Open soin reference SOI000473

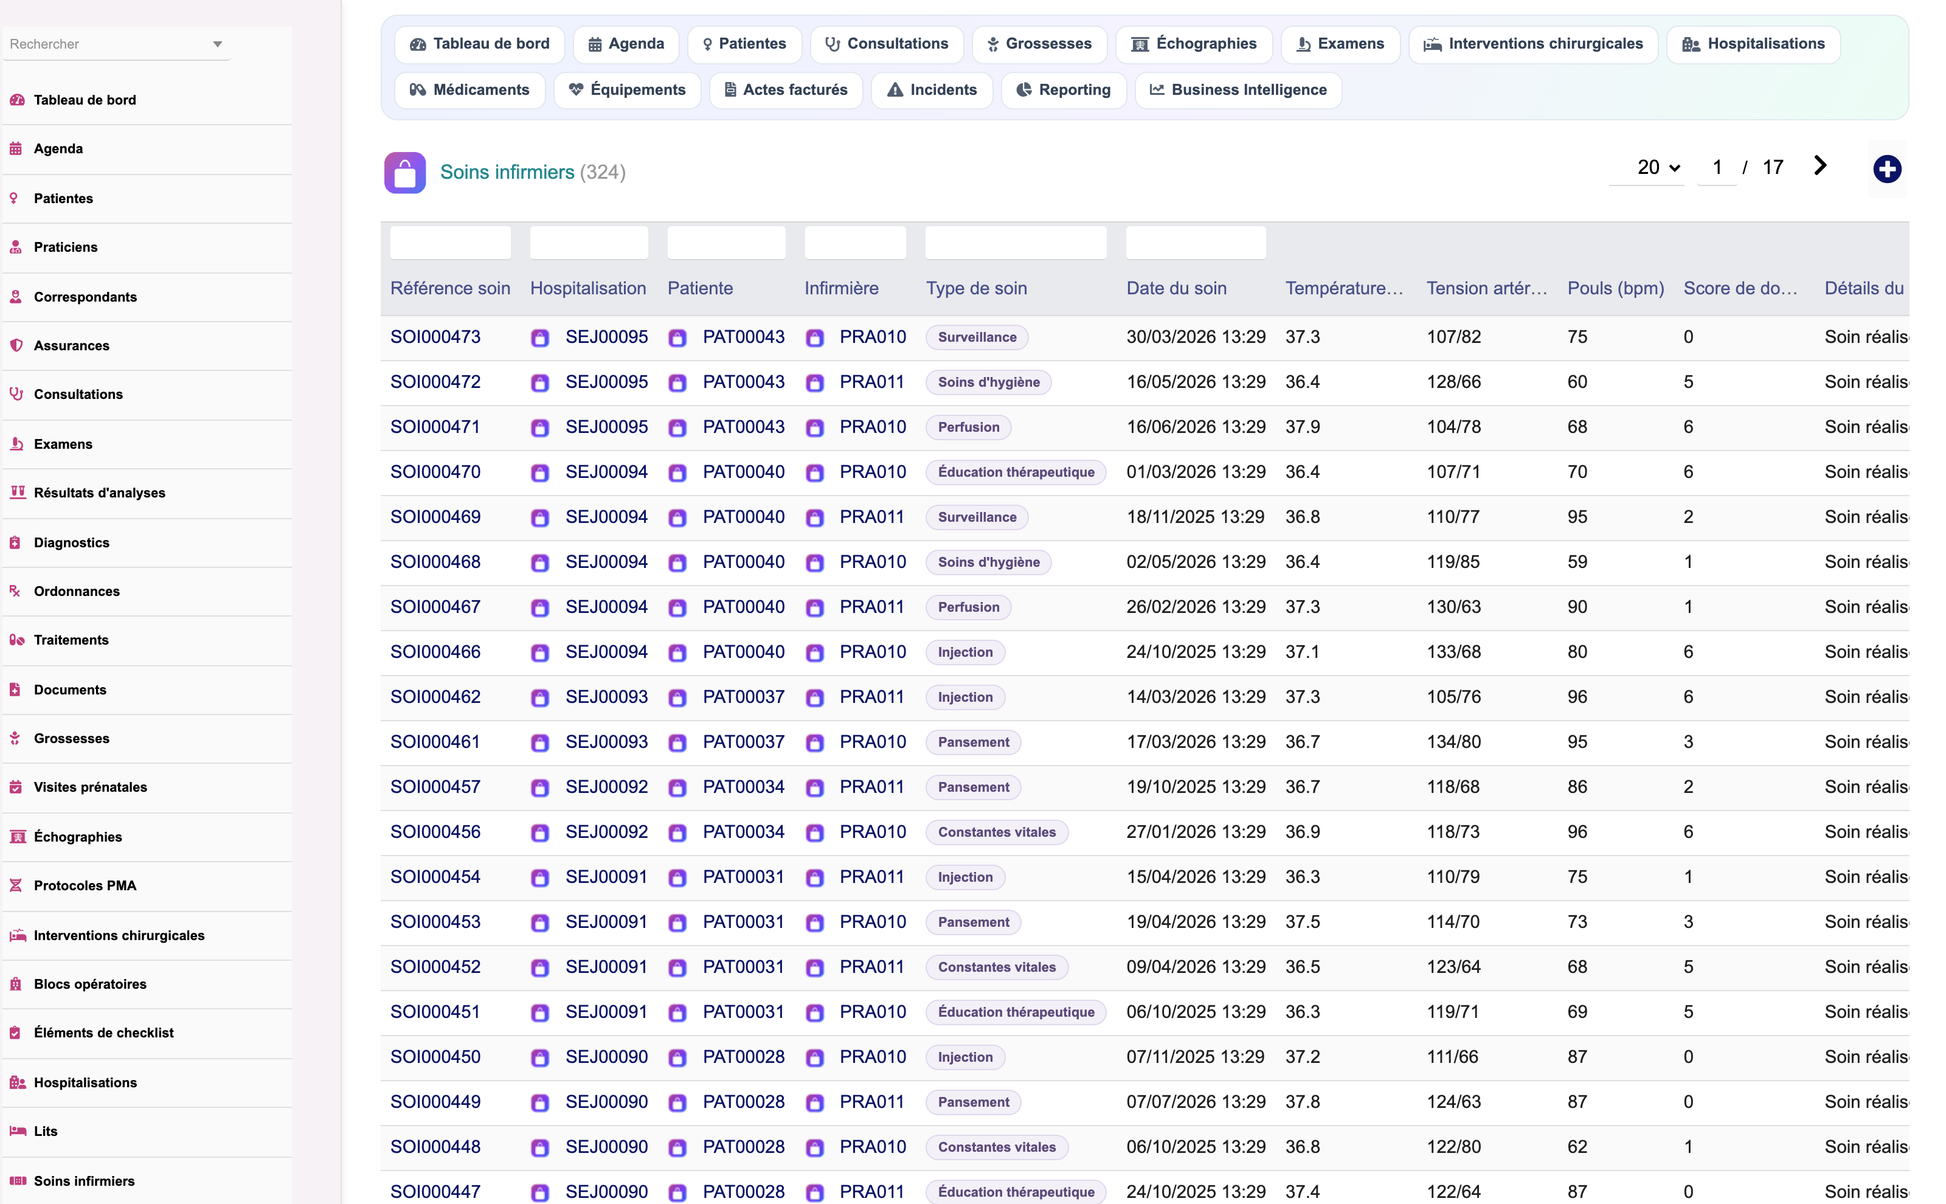[435, 337]
